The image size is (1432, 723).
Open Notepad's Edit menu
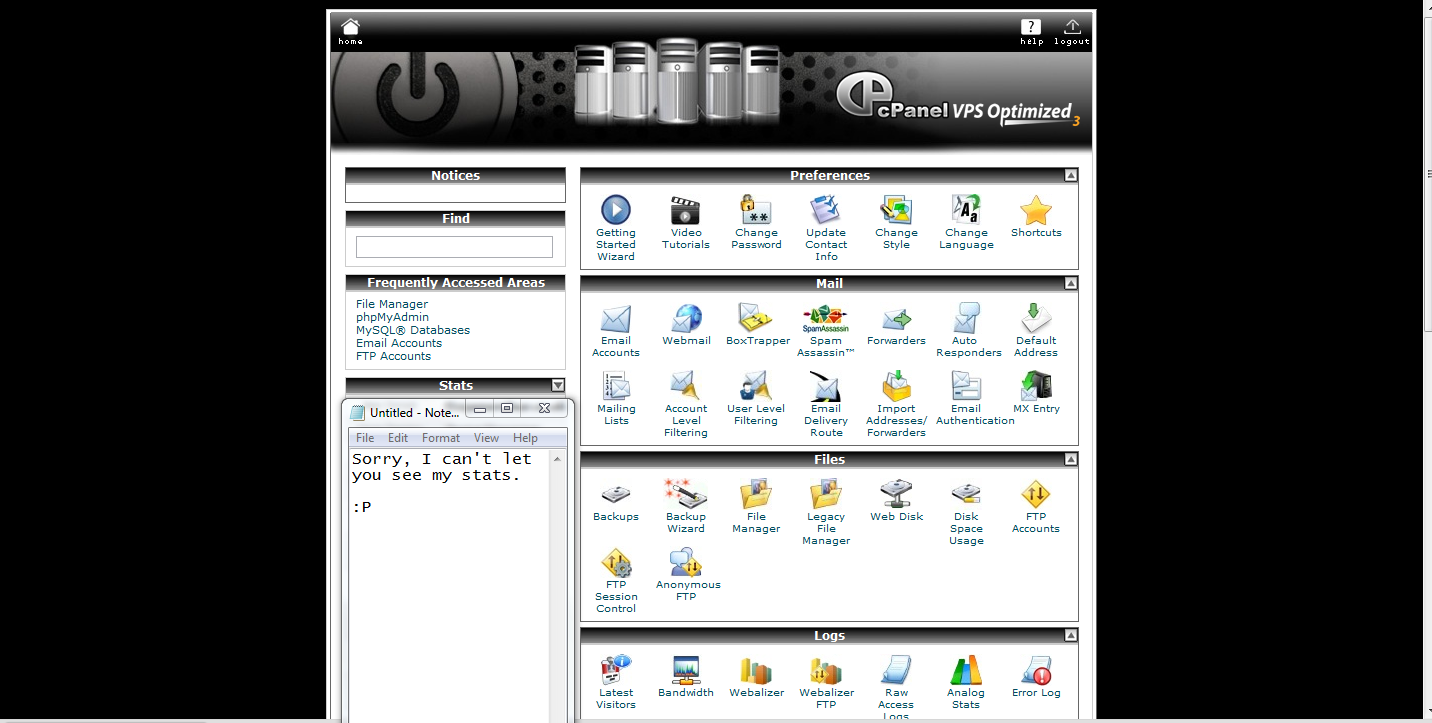397,437
